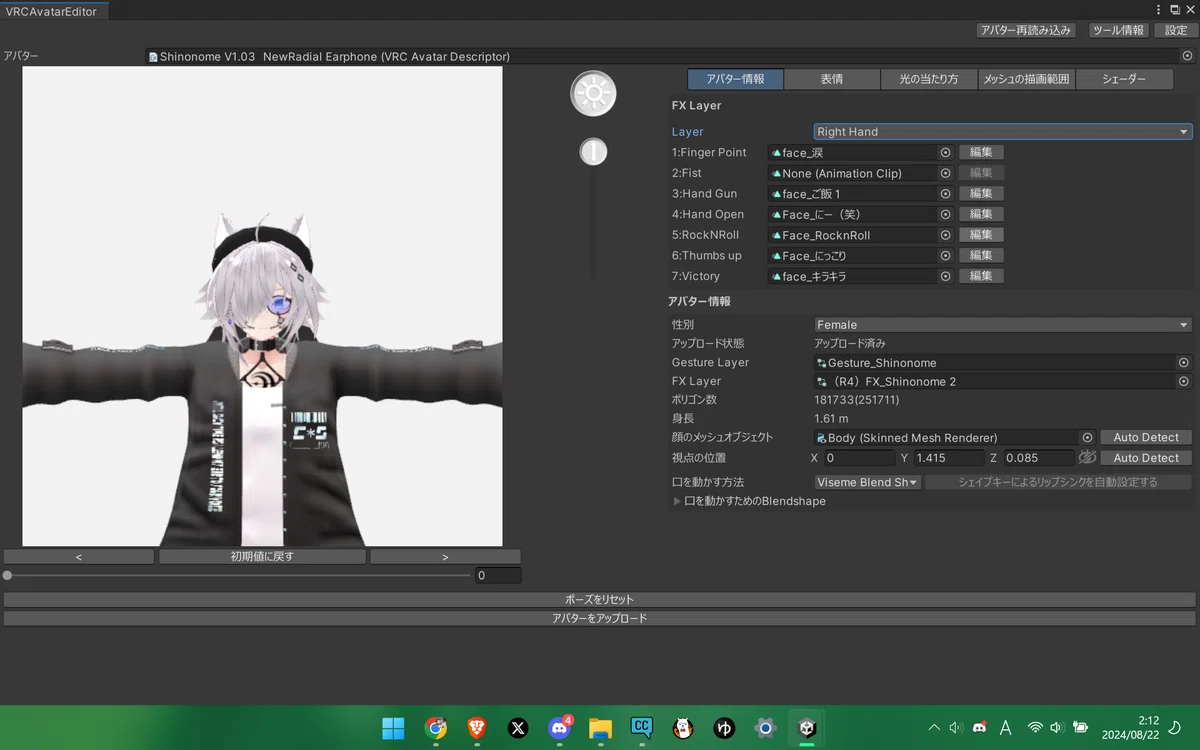
Task: Switch to the アバター情報 tab
Action: click(x=735, y=79)
